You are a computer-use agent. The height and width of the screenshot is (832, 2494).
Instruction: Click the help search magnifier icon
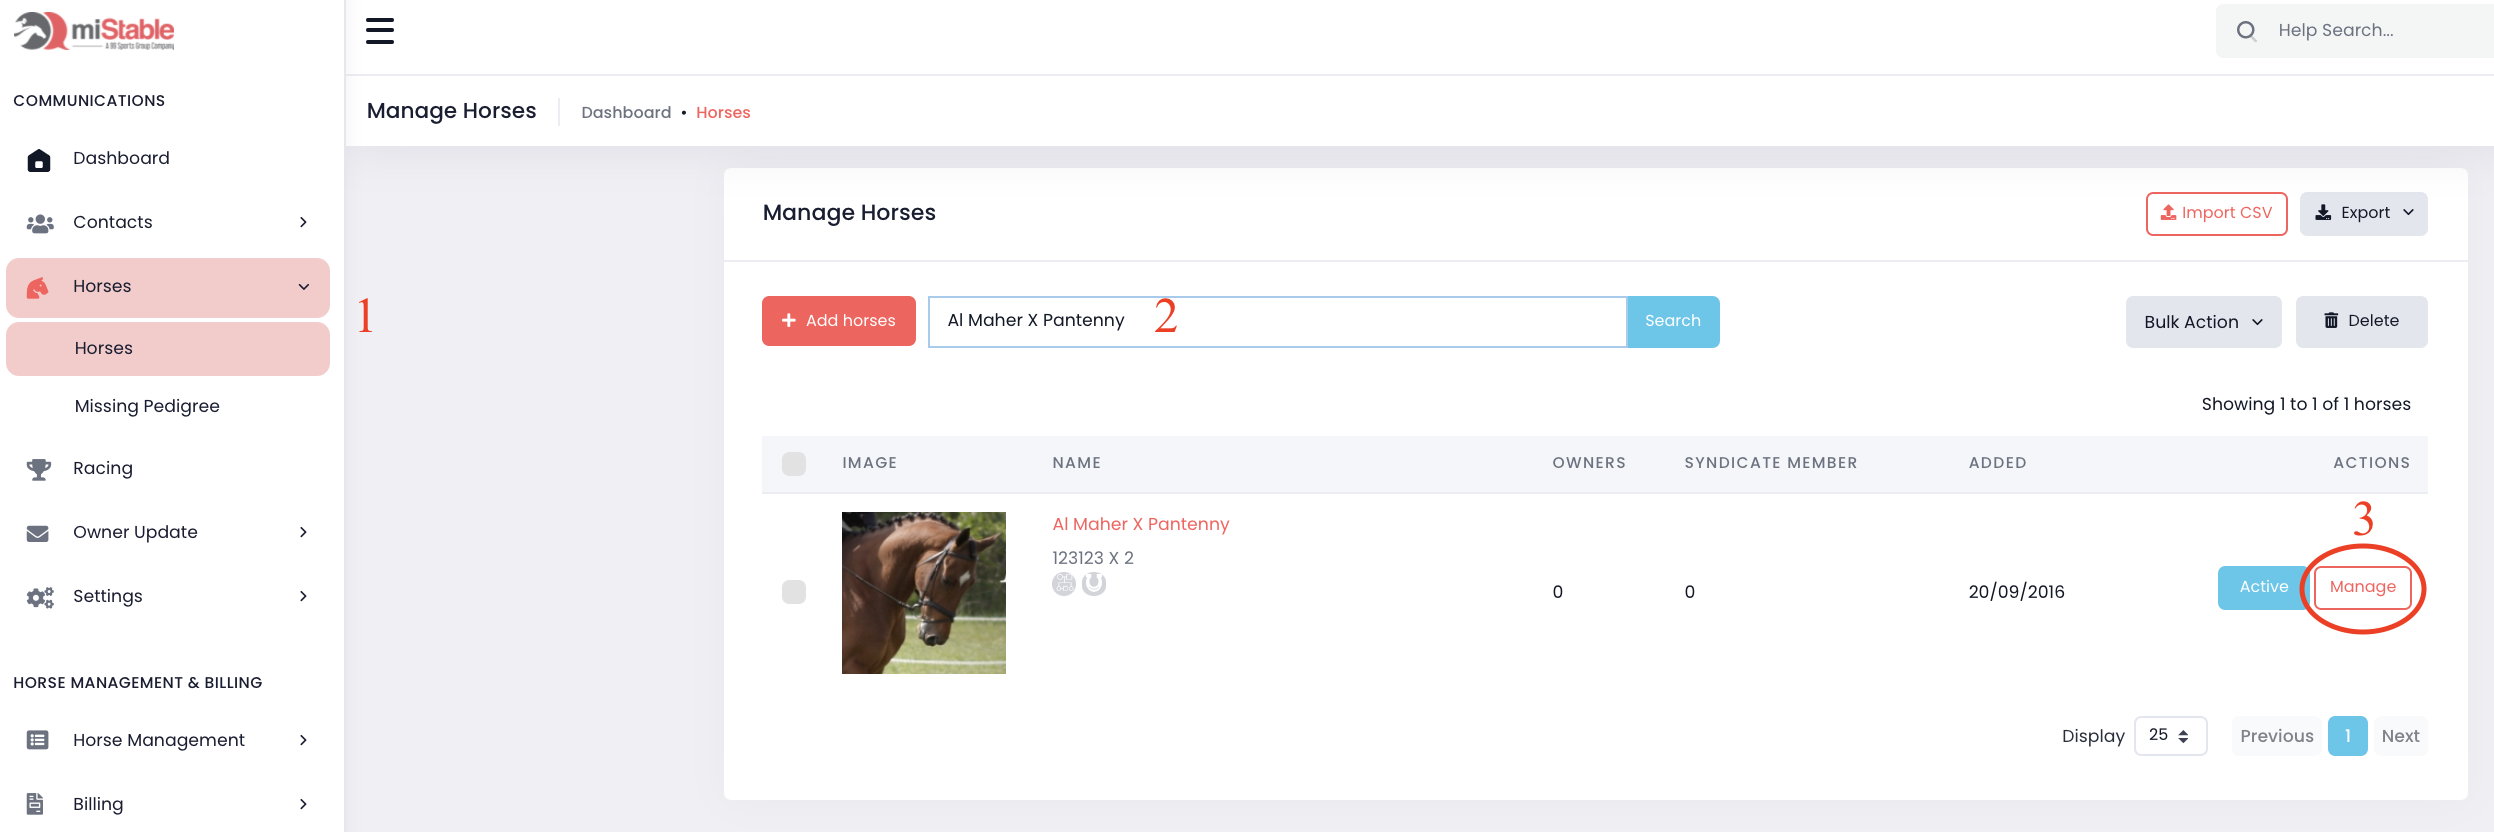point(2246,31)
